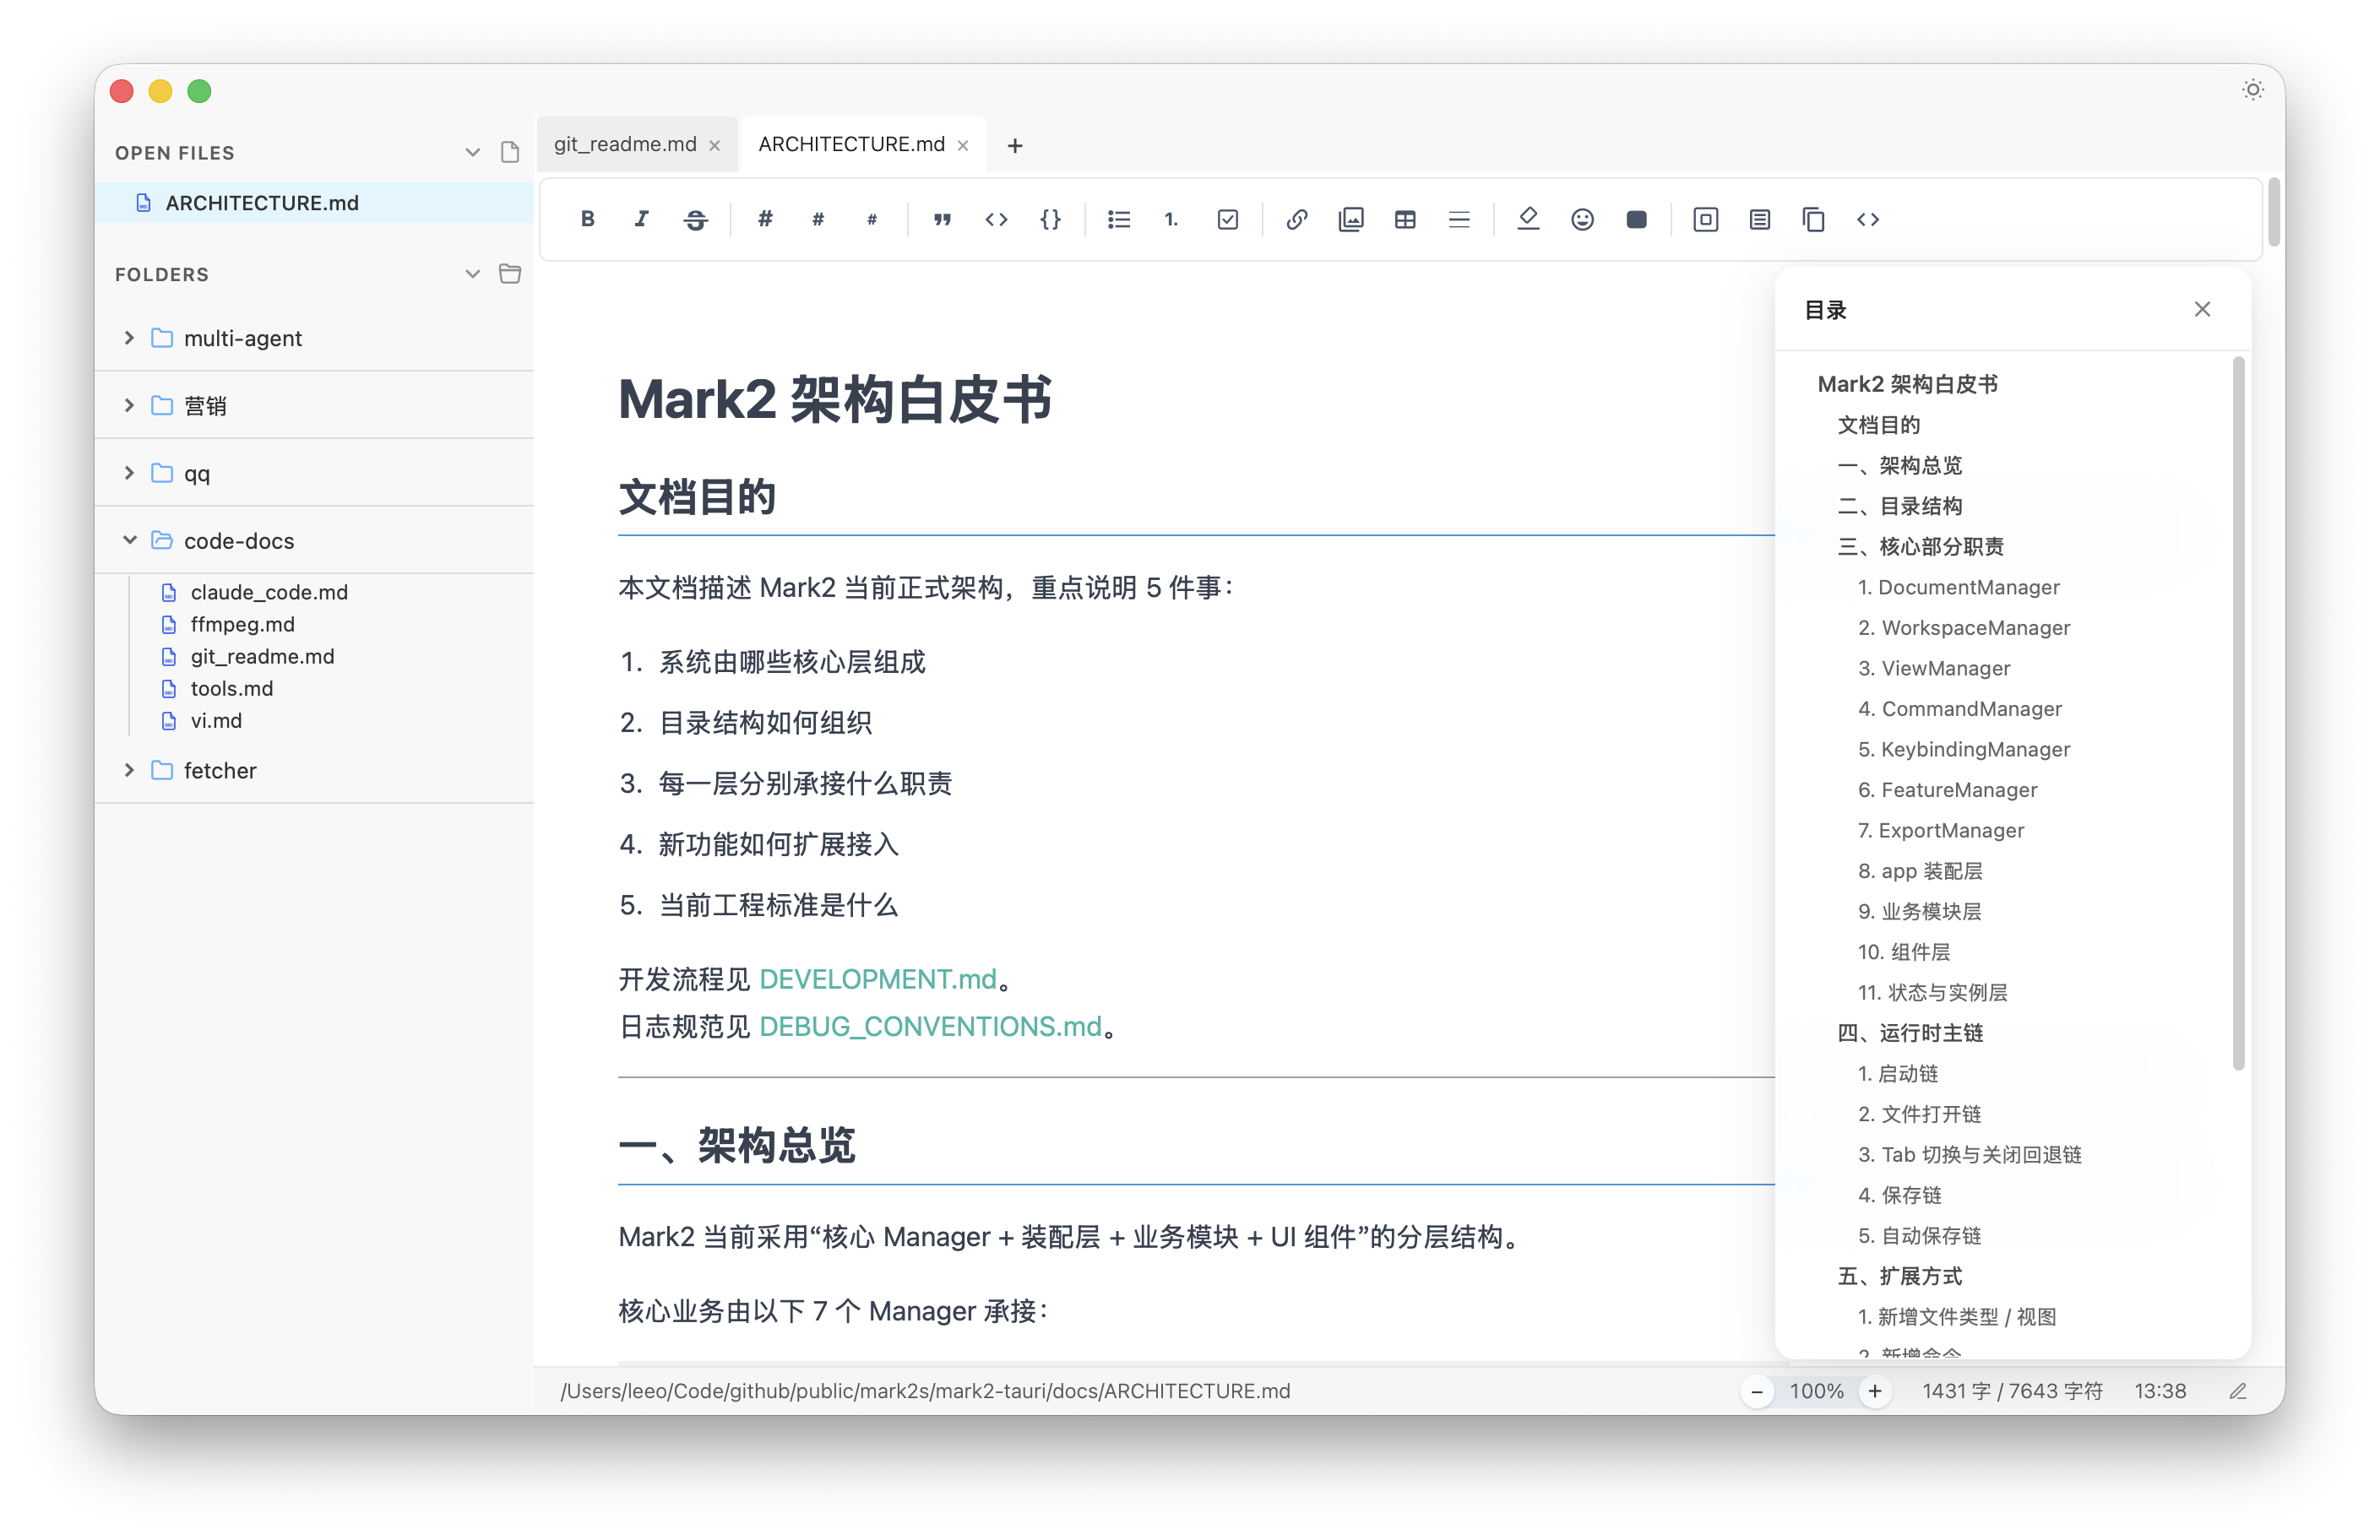Screen dimensions: 2380x1540
Task: Toggle the outline panel visibility
Action: (x=1759, y=219)
